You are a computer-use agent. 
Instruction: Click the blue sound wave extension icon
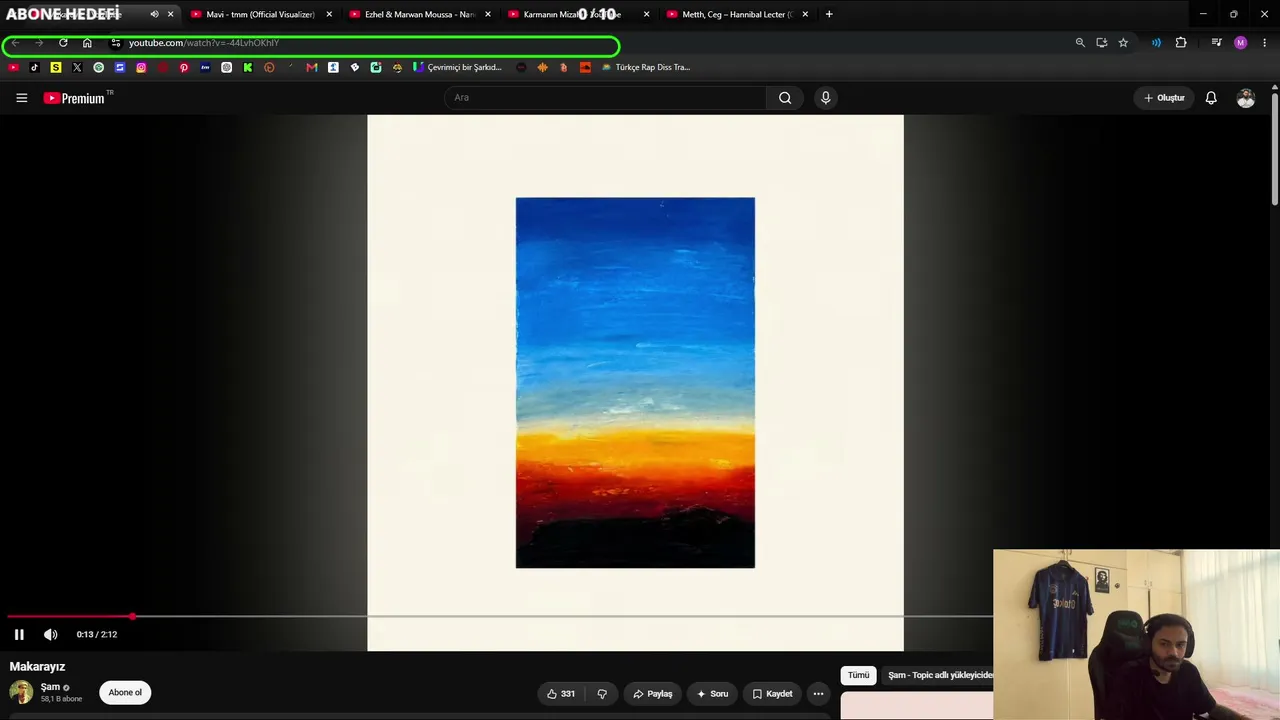click(x=1156, y=43)
